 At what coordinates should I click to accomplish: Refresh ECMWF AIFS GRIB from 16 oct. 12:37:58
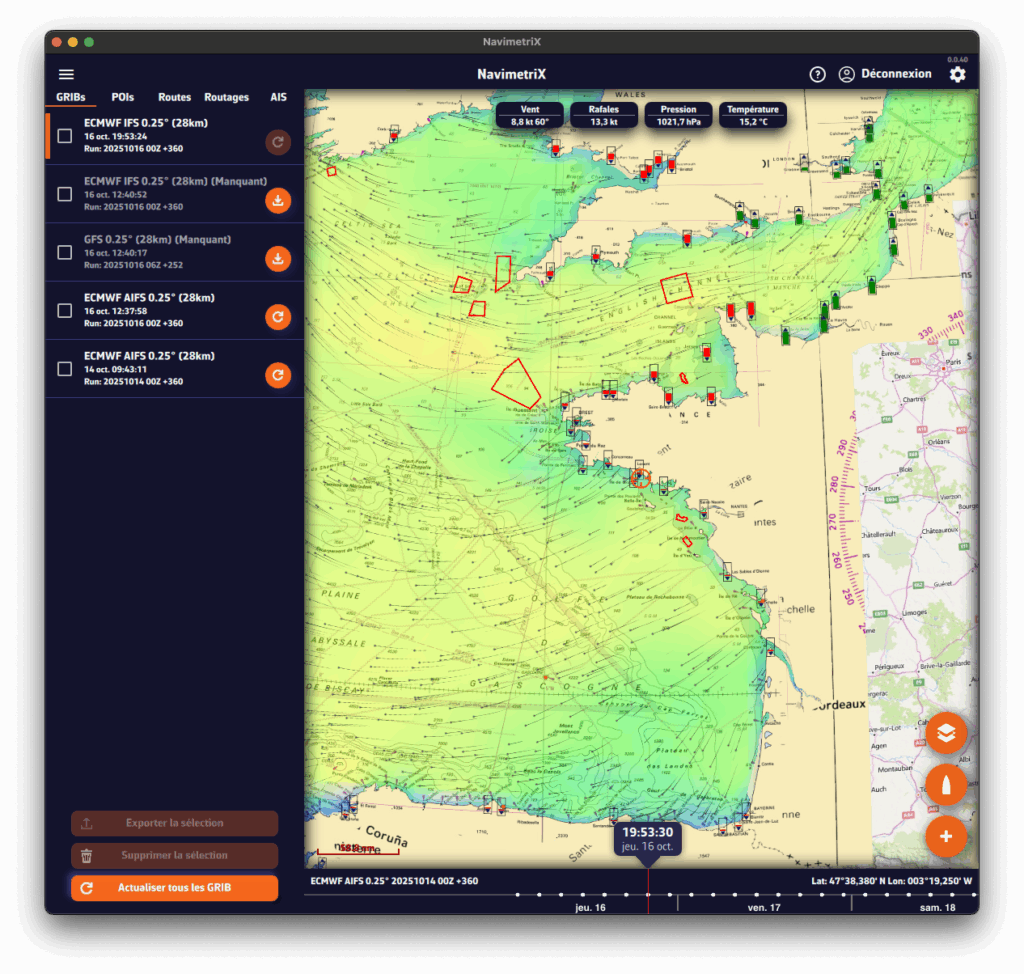(278, 317)
